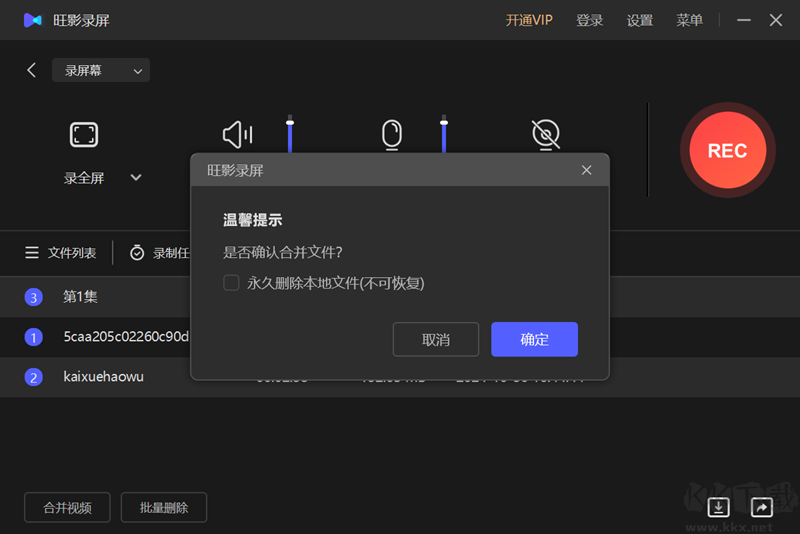This screenshot has width=800, height=534.
Task: Adjust the speaker volume slider
Action: click(290, 134)
